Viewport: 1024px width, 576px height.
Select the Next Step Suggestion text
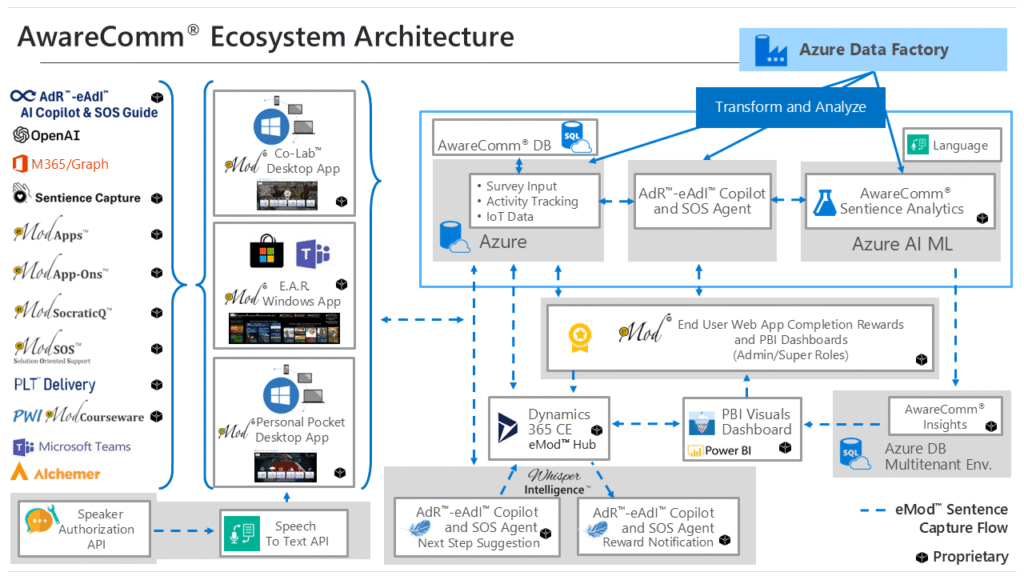[x=479, y=543]
